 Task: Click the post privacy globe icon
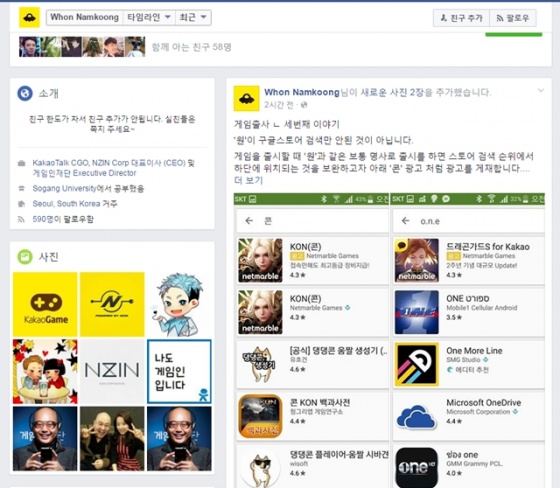pyautogui.click(x=304, y=105)
